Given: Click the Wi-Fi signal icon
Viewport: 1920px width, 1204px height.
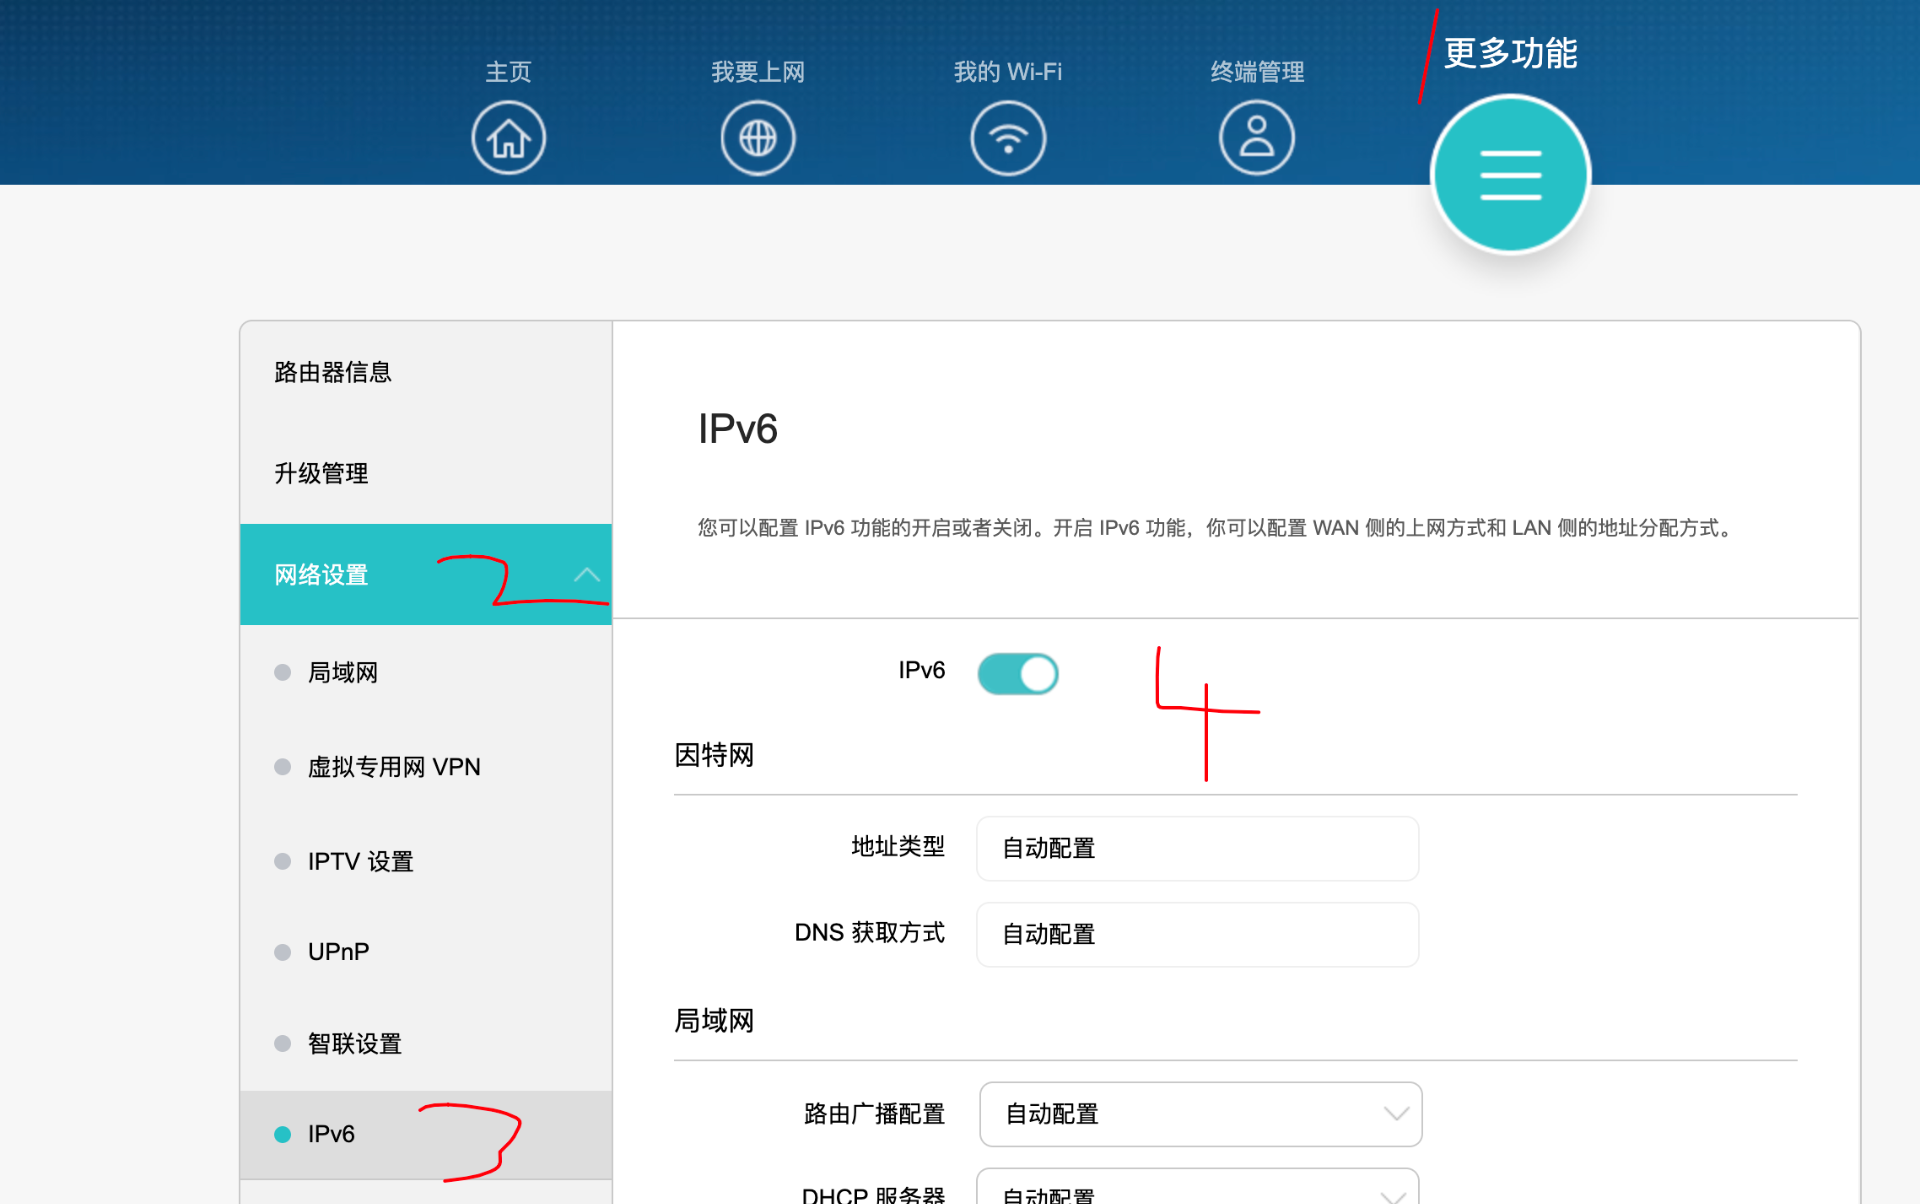Looking at the screenshot, I should point(1007,138).
